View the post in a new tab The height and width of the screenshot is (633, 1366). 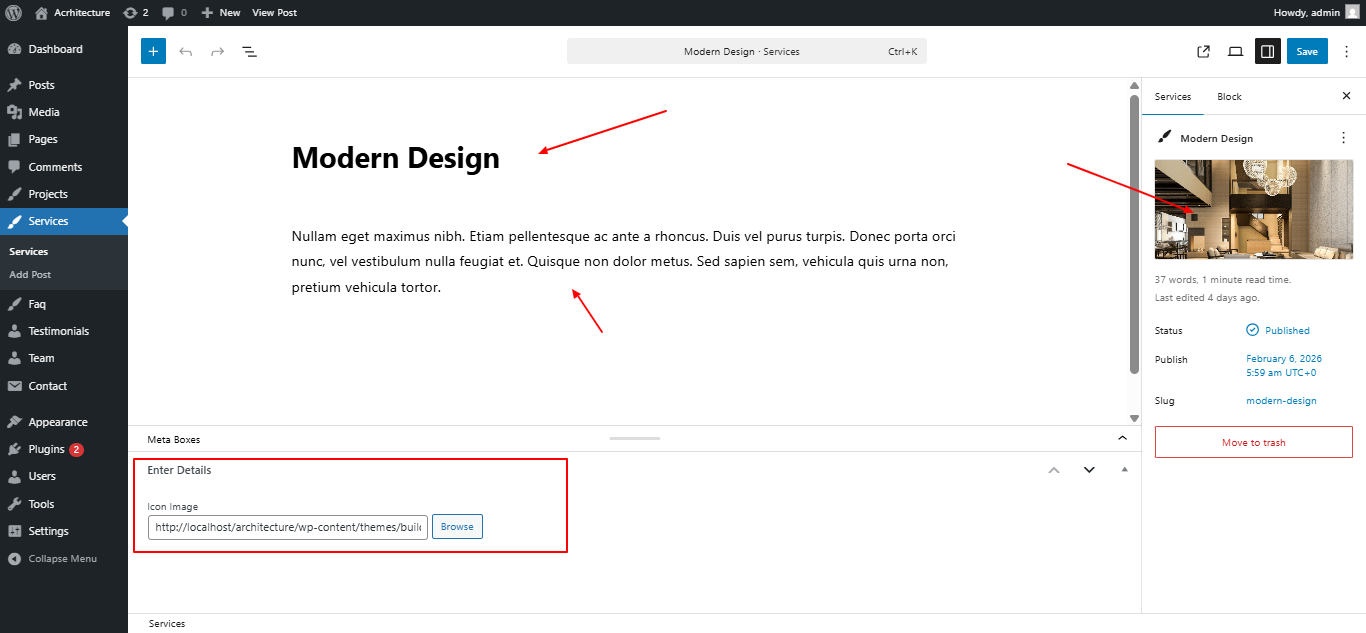pos(1203,51)
